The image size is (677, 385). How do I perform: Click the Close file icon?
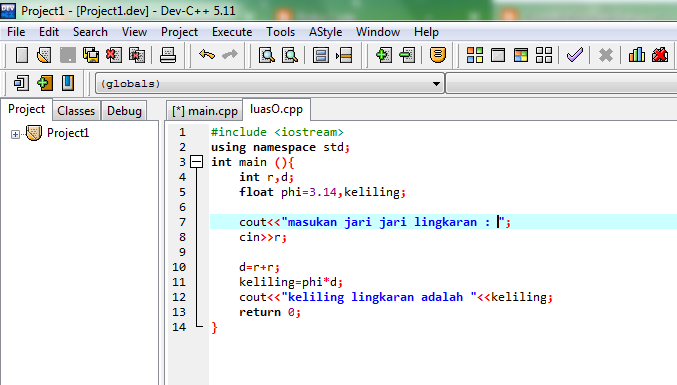pos(114,55)
